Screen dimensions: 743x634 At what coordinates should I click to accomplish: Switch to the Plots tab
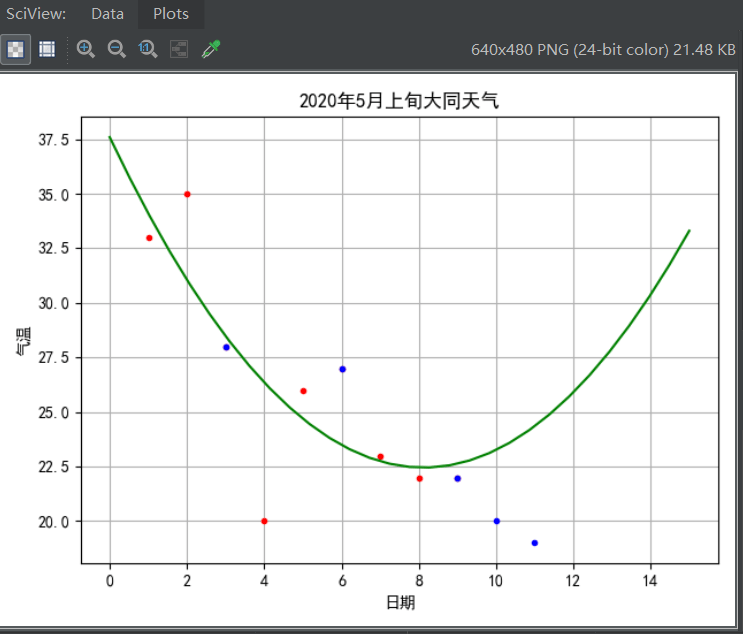click(x=171, y=14)
